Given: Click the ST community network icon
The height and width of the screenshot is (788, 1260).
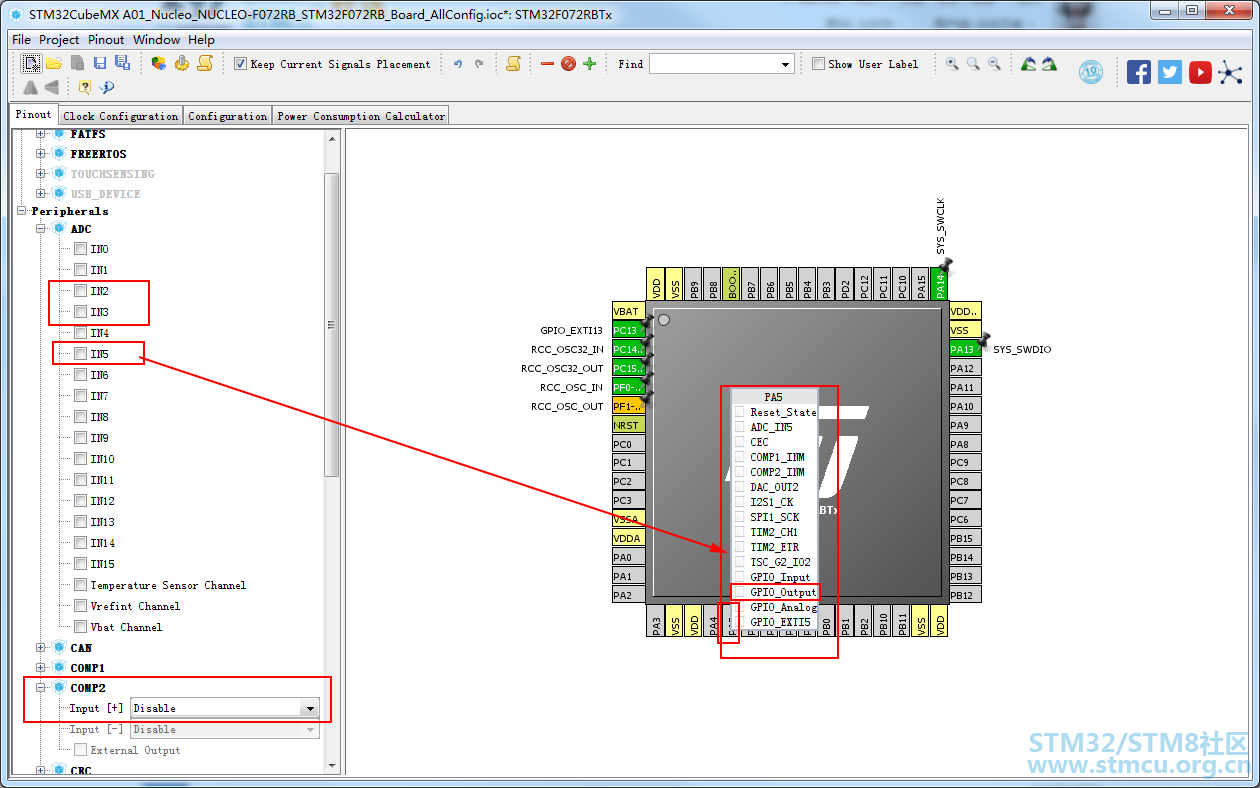Looking at the screenshot, I should 1230,72.
